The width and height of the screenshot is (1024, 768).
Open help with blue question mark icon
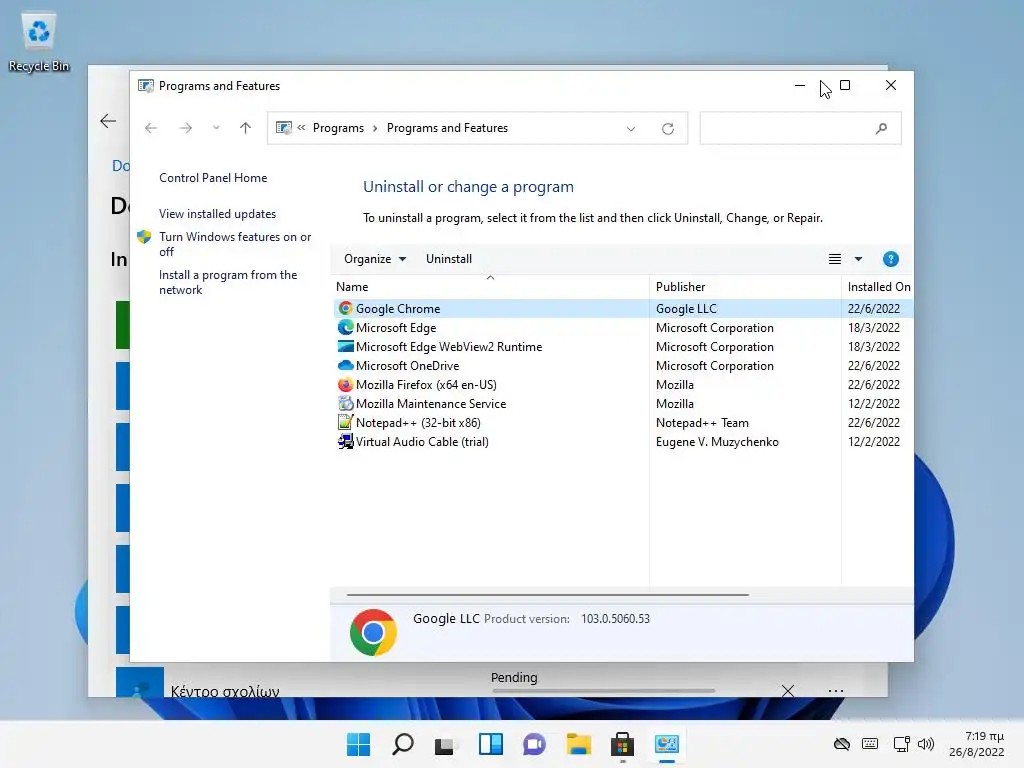click(890, 259)
